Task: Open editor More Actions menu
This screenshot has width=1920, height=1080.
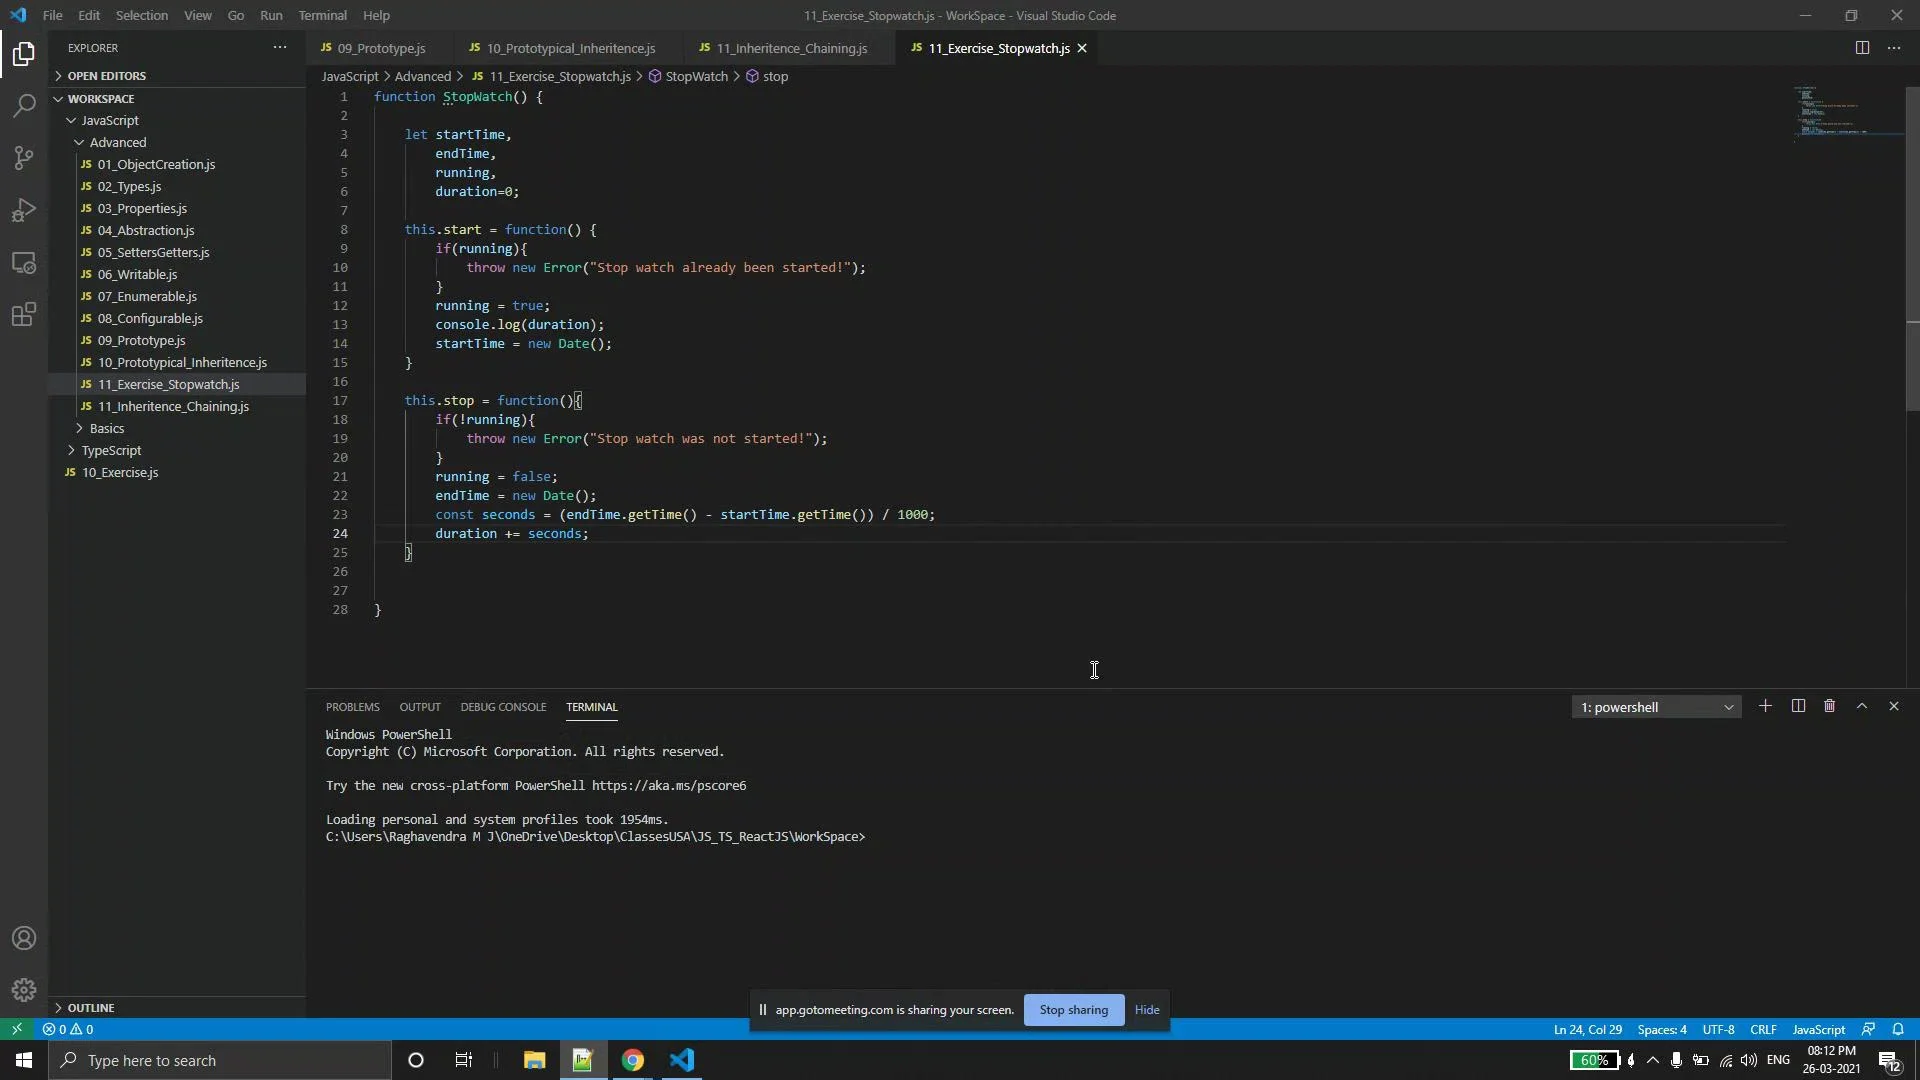Action: (1894, 48)
